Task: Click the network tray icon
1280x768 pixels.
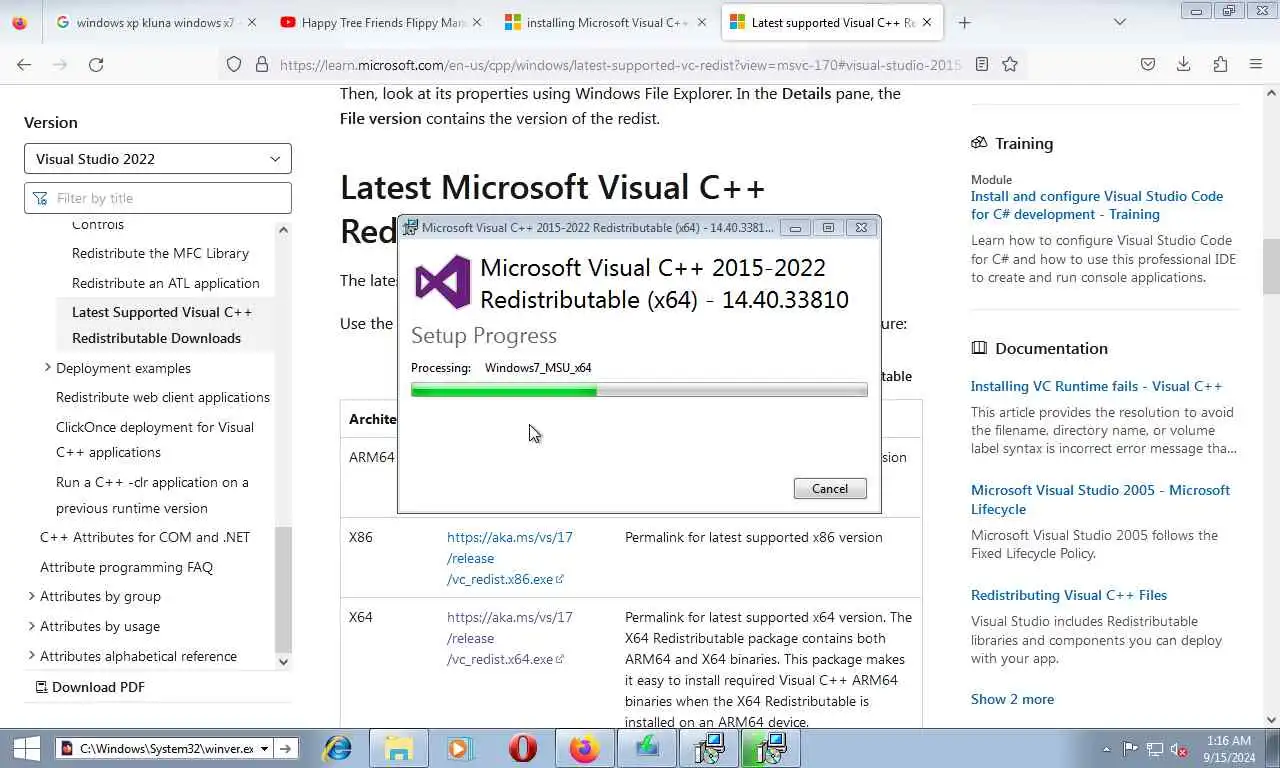Action: click(1155, 749)
